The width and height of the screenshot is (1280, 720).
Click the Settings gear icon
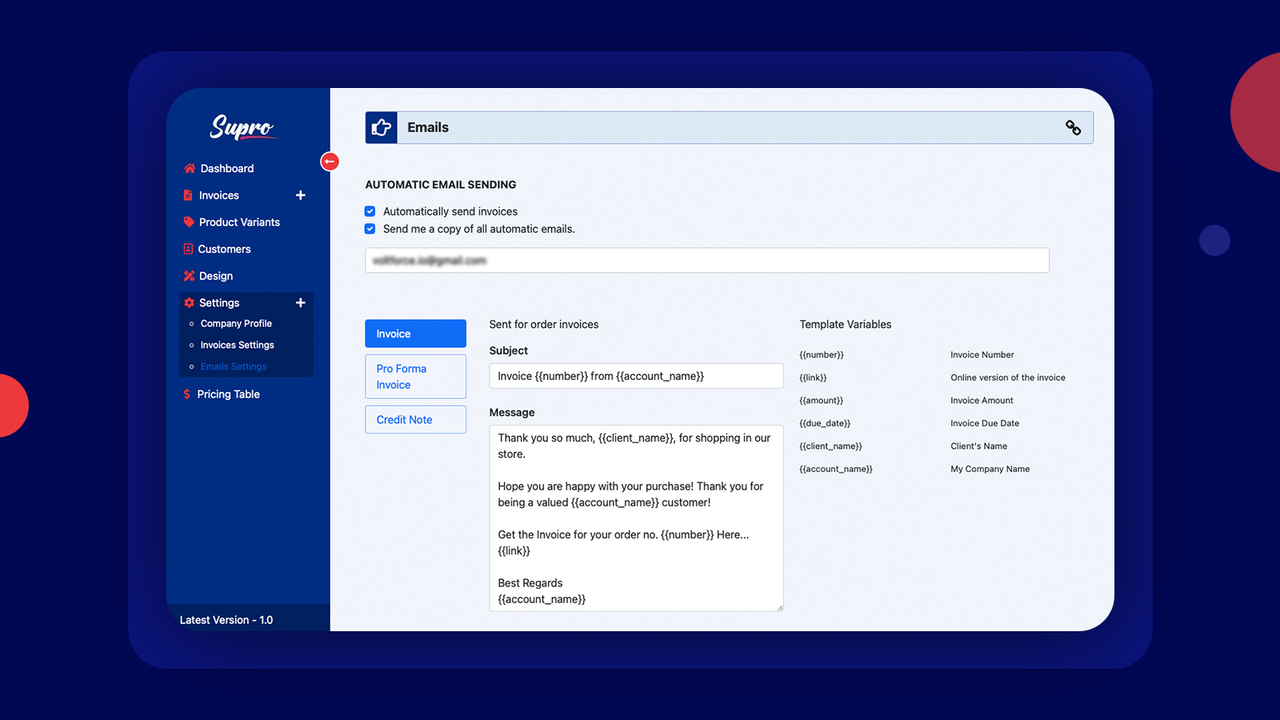click(x=189, y=303)
